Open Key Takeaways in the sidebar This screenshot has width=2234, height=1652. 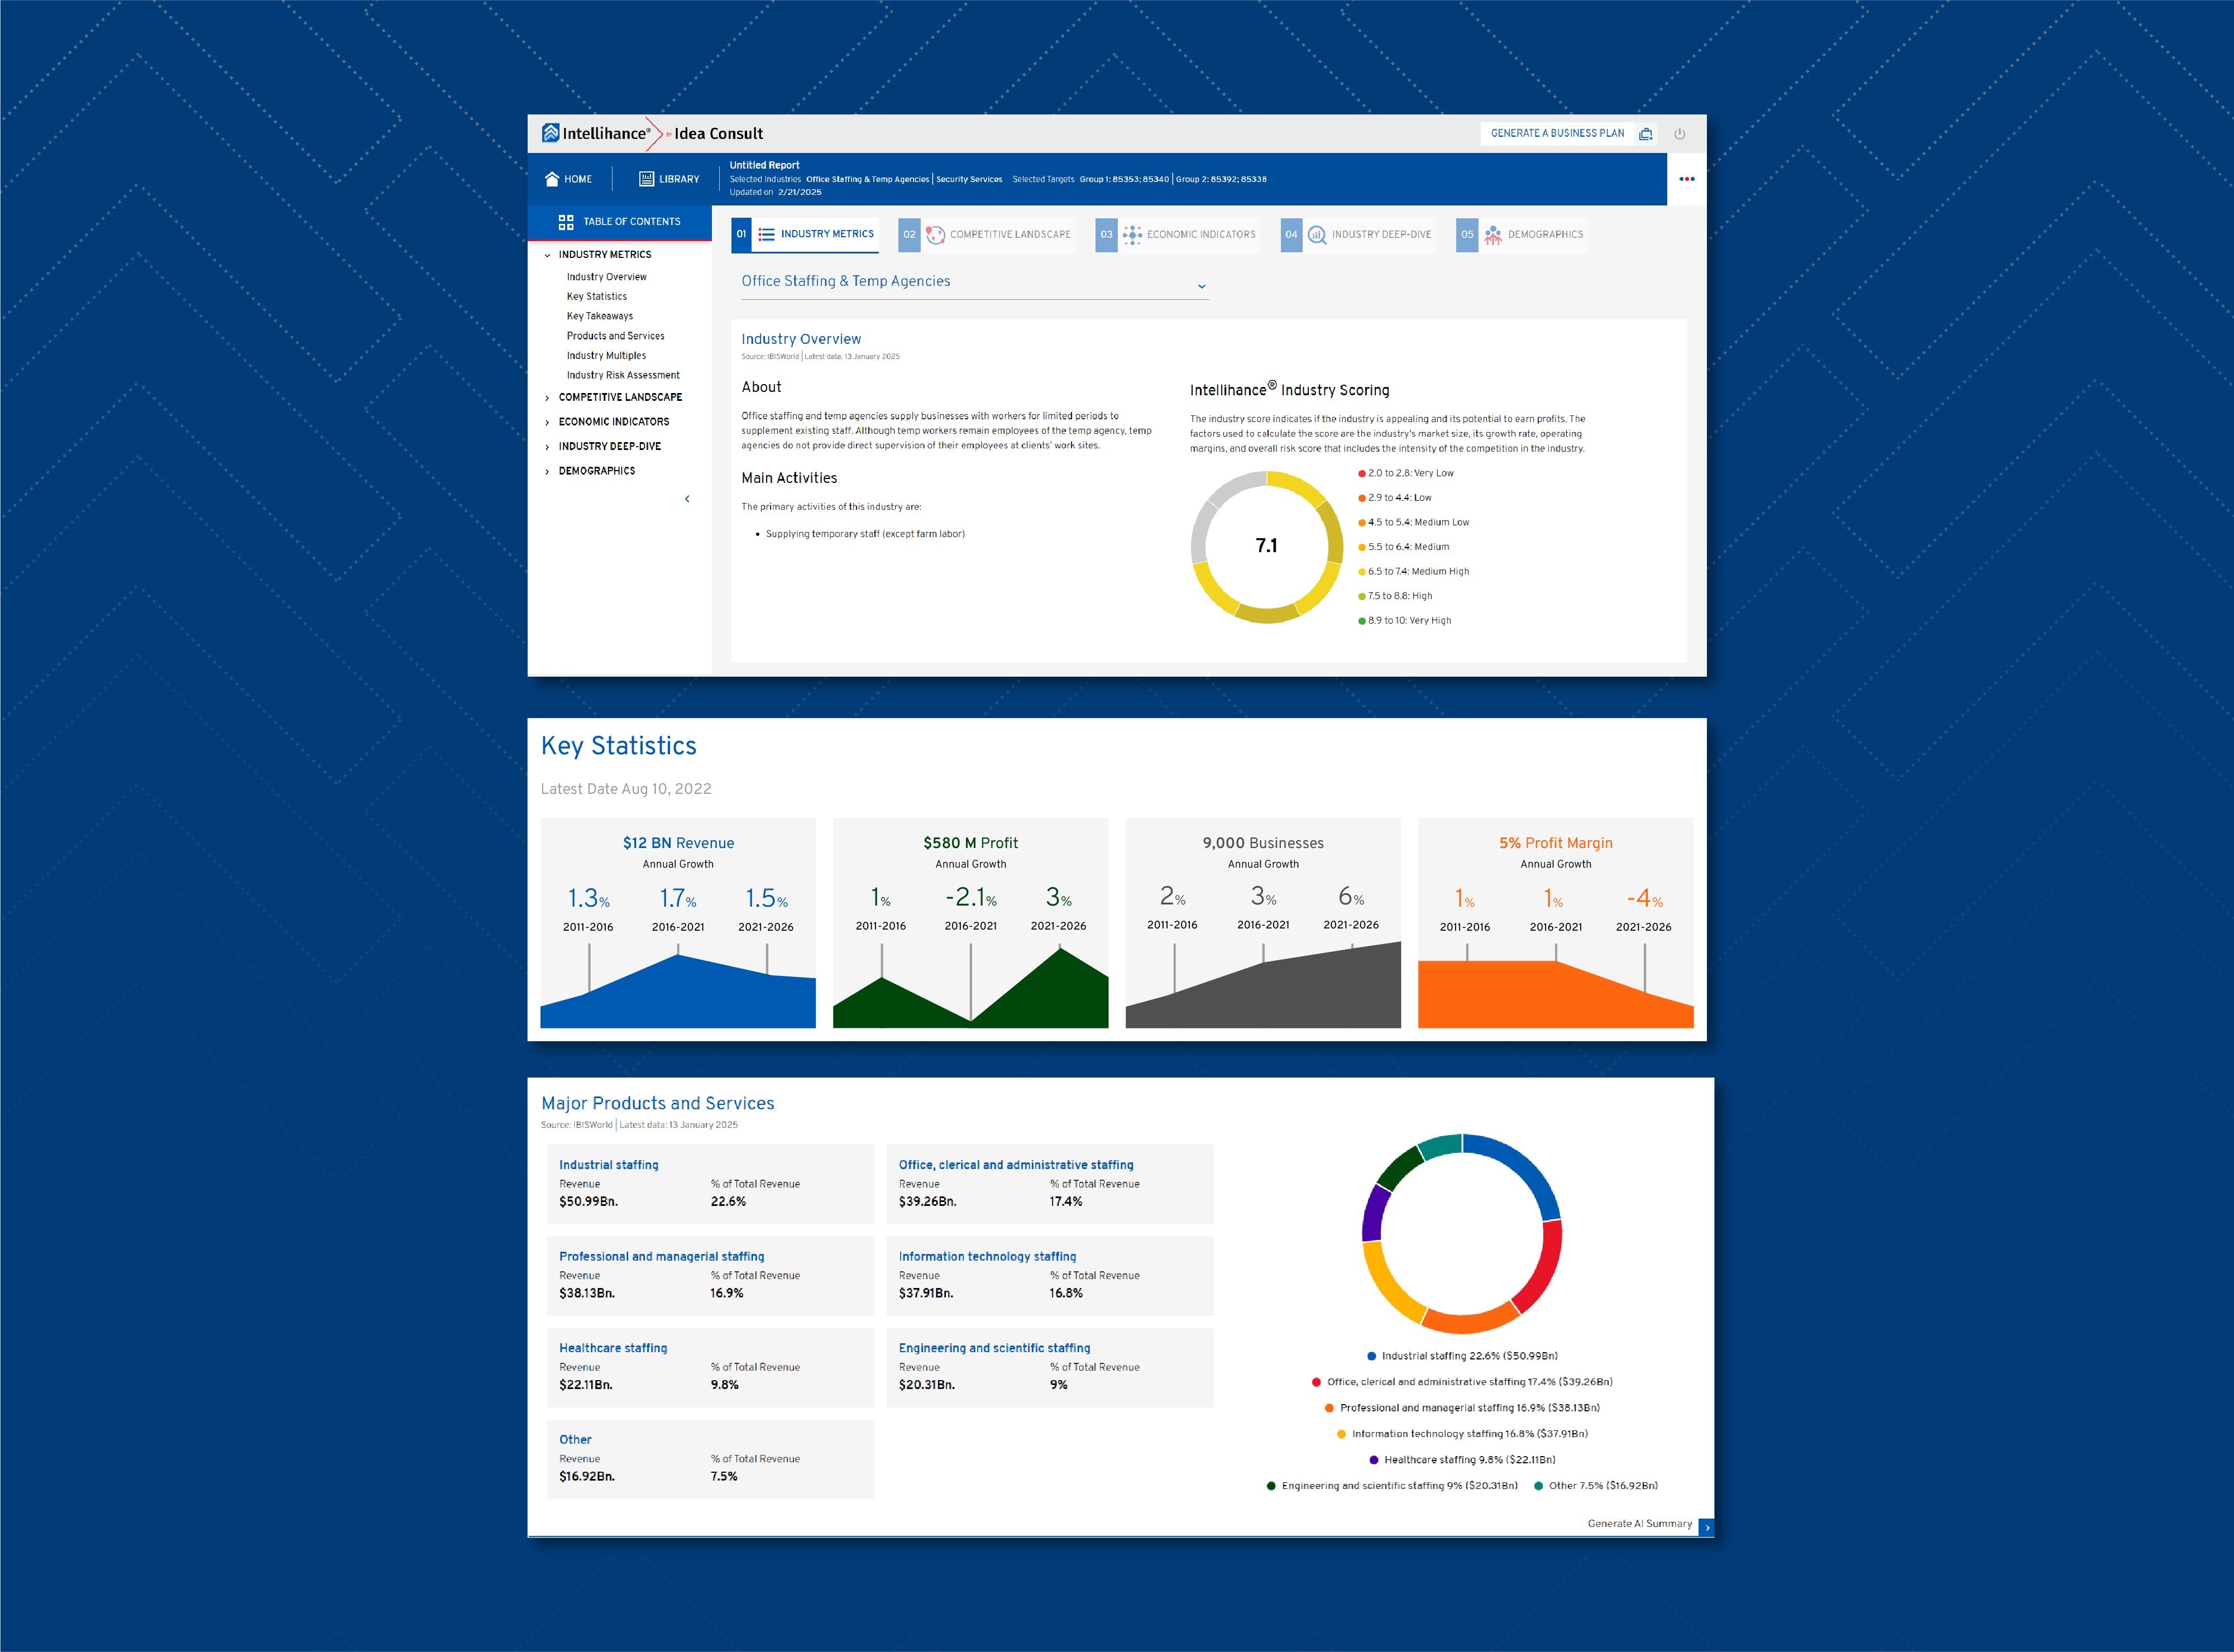599,316
